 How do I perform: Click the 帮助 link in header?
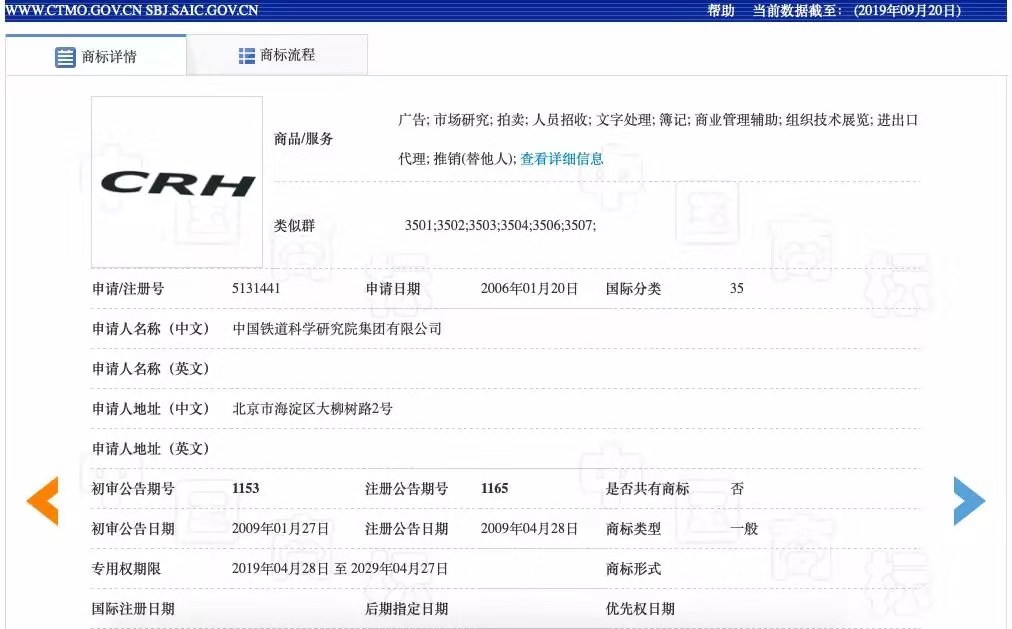(x=721, y=10)
